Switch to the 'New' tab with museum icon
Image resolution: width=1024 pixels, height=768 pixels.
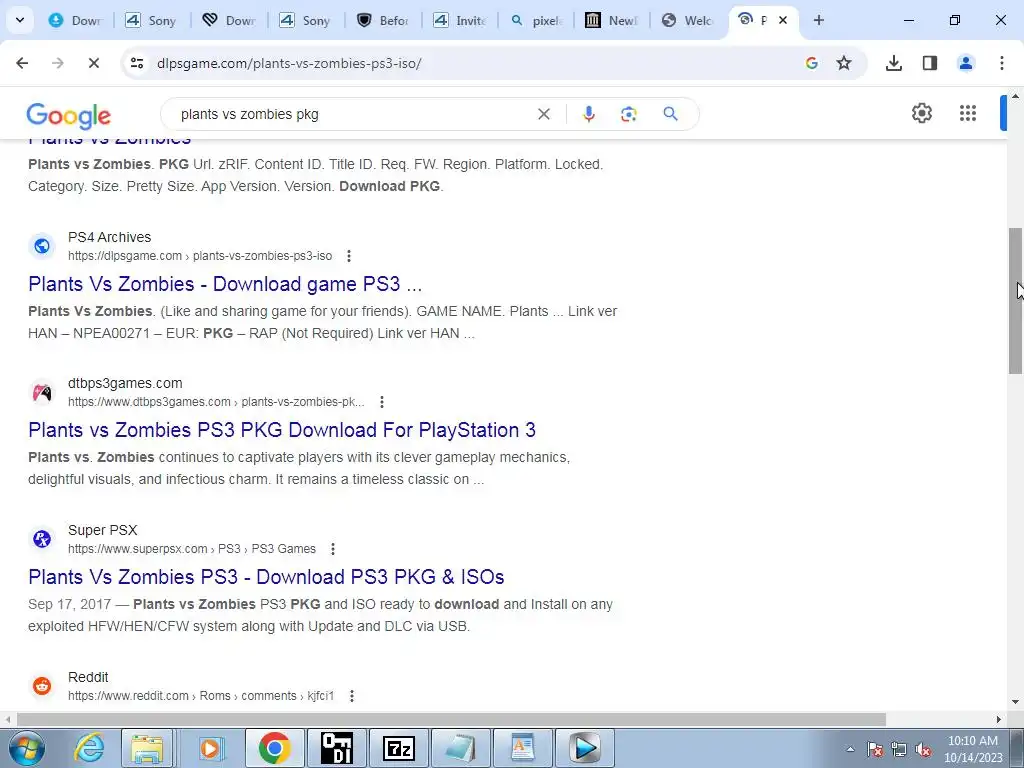tap(612, 20)
